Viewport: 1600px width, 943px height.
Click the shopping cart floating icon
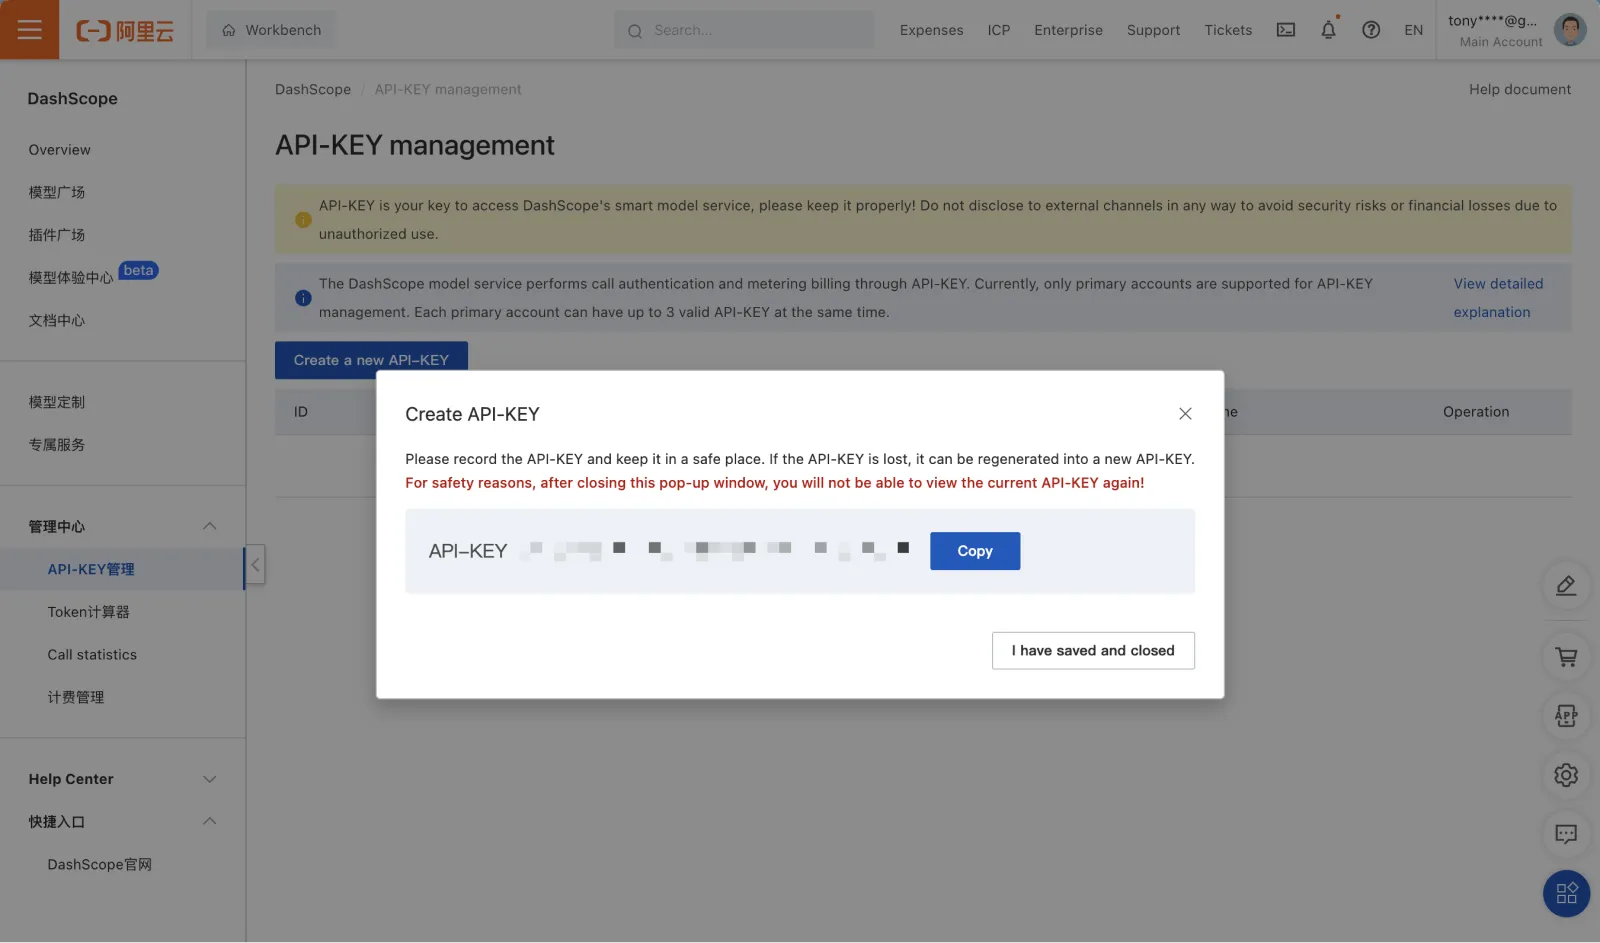coord(1566,657)
